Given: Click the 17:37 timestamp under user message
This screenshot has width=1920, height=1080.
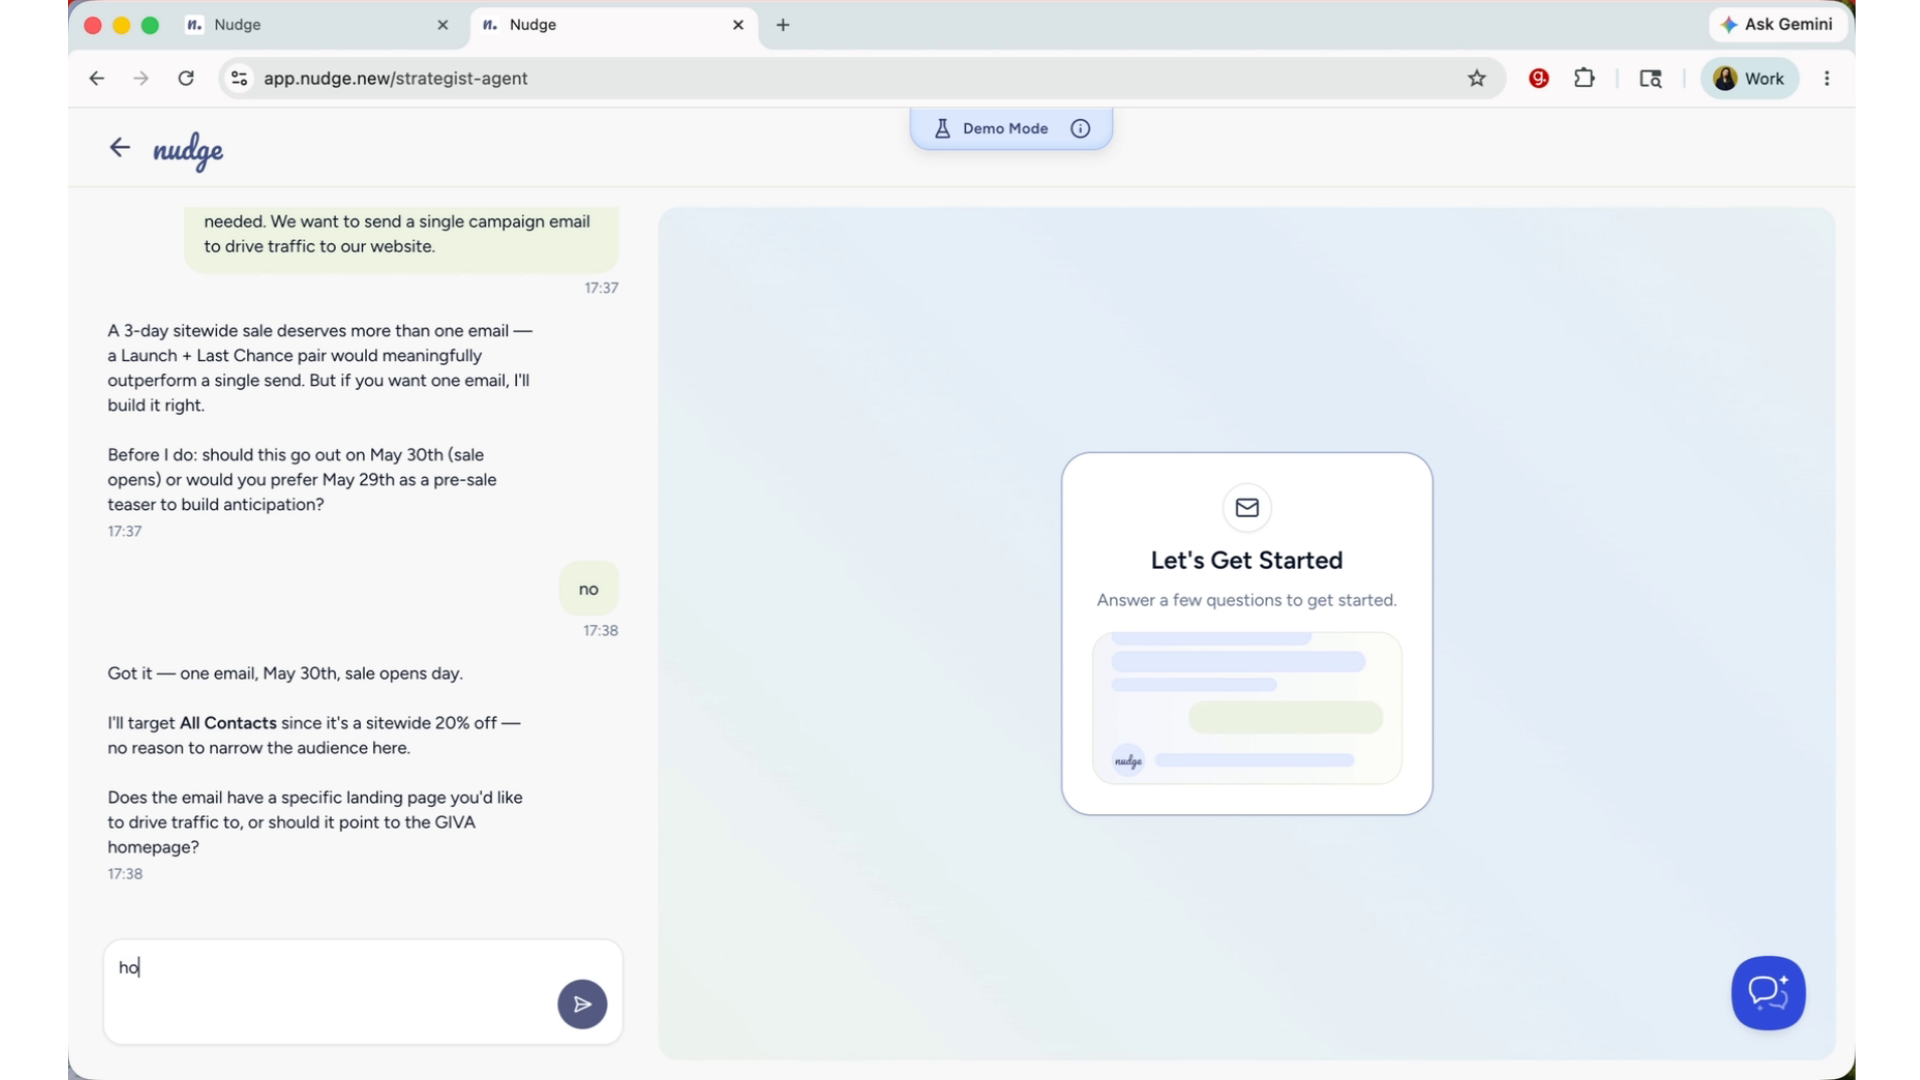Looking at the screenshot, I should [x=601, y=288].
